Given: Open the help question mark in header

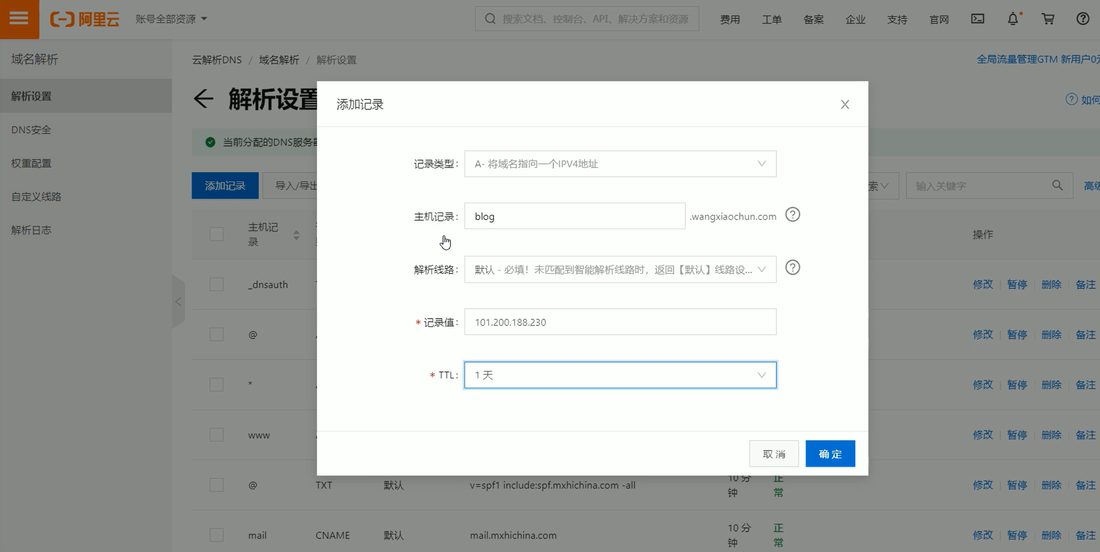Looking at the screenshot, I should tap(1083, 19).
